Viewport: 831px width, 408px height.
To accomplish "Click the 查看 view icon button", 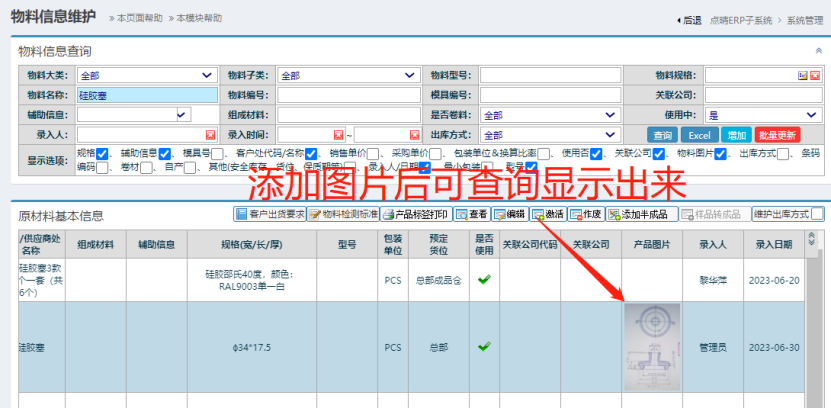I will click(x=470, y=214).
